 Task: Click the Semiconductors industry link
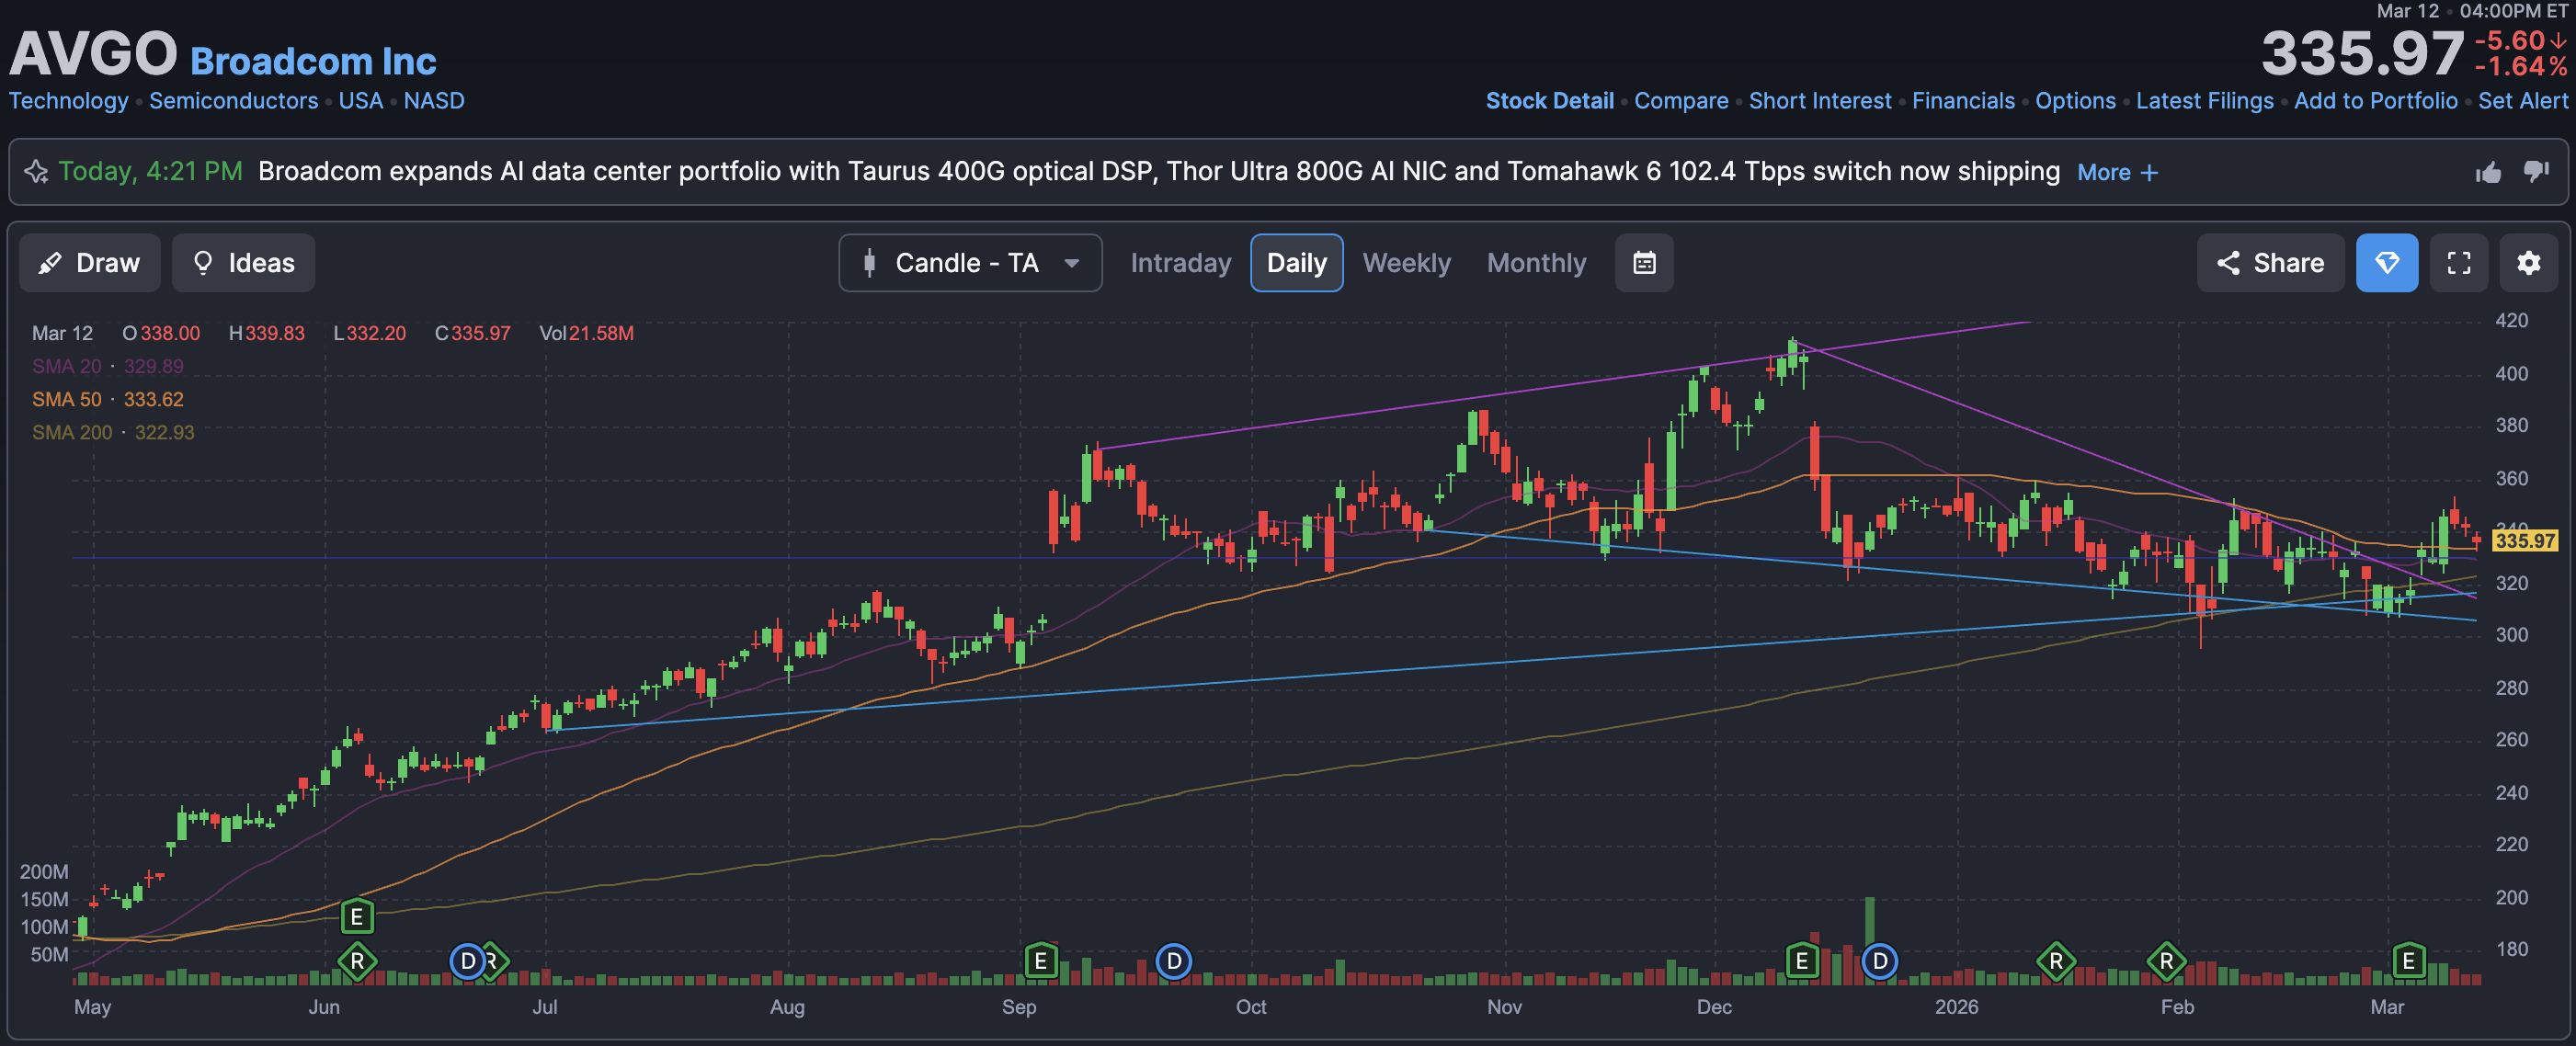click(x=233, y=101)
